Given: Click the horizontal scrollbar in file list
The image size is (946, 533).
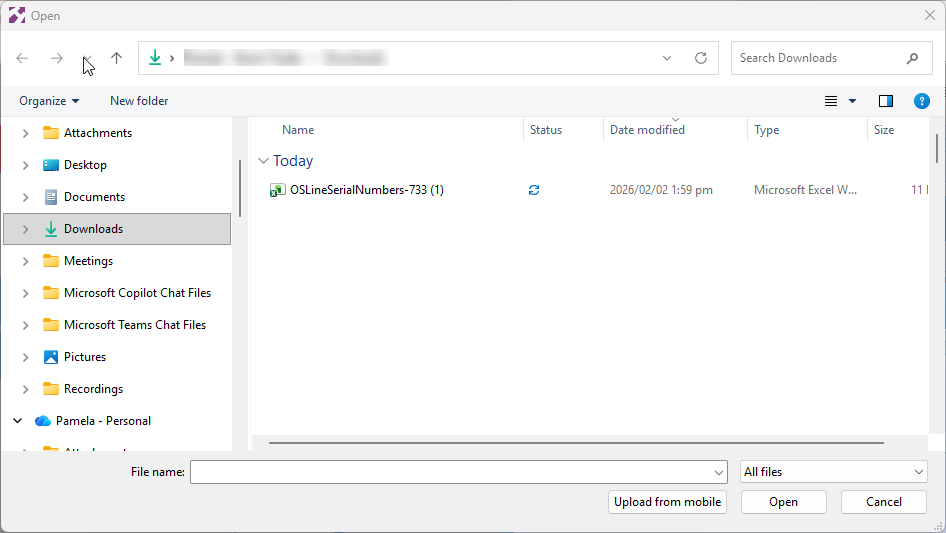Looking at the screenshot, I should (x=576, y=442).
